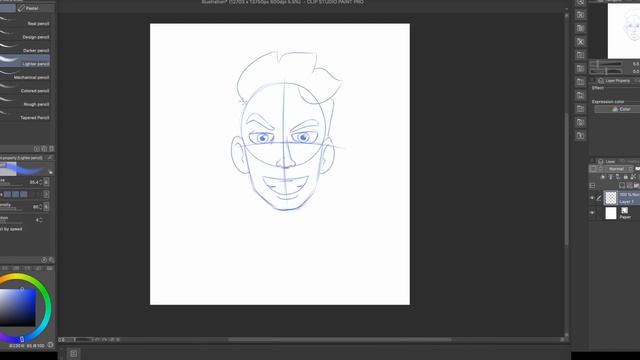640x360 pixels.
Task: Click the icon below the canvas scrollbar
Action: click(x=73, y=353)
